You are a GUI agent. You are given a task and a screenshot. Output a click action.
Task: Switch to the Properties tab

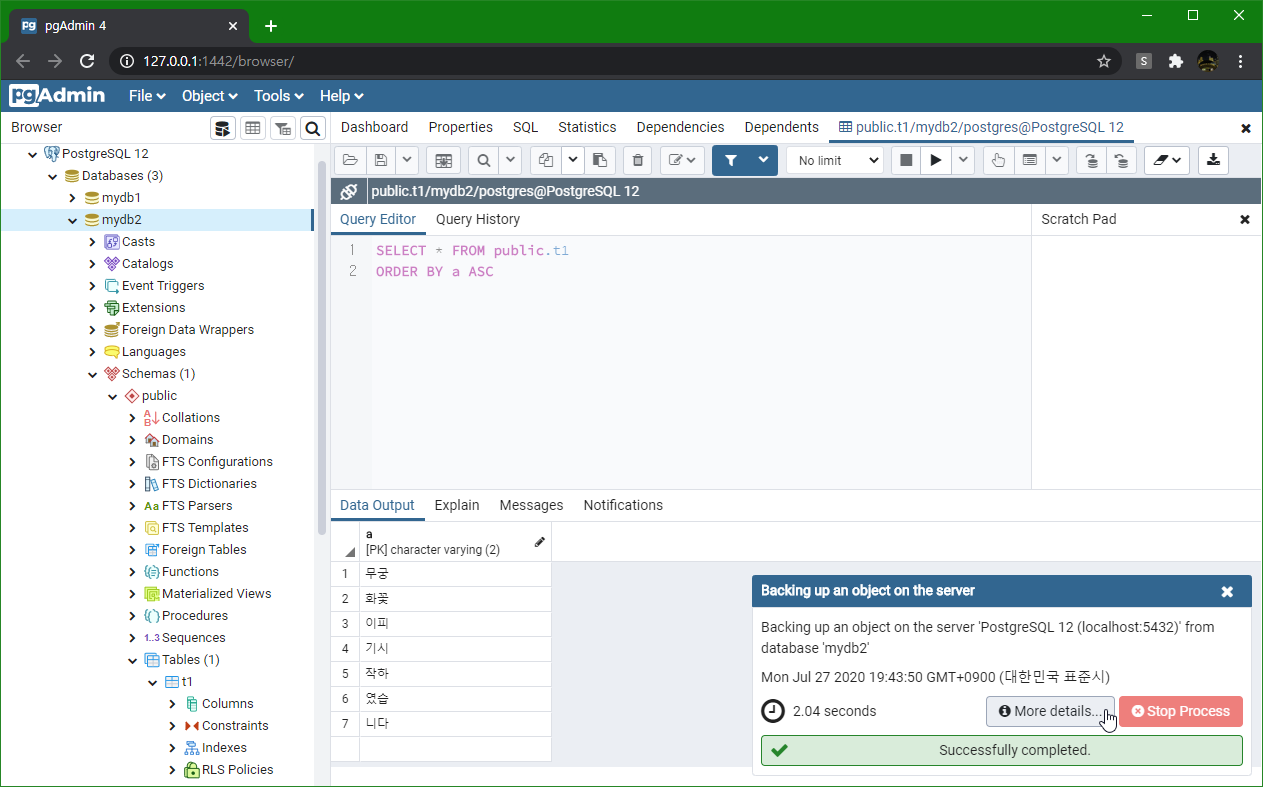pyautogui.click(x=461, y=127)
